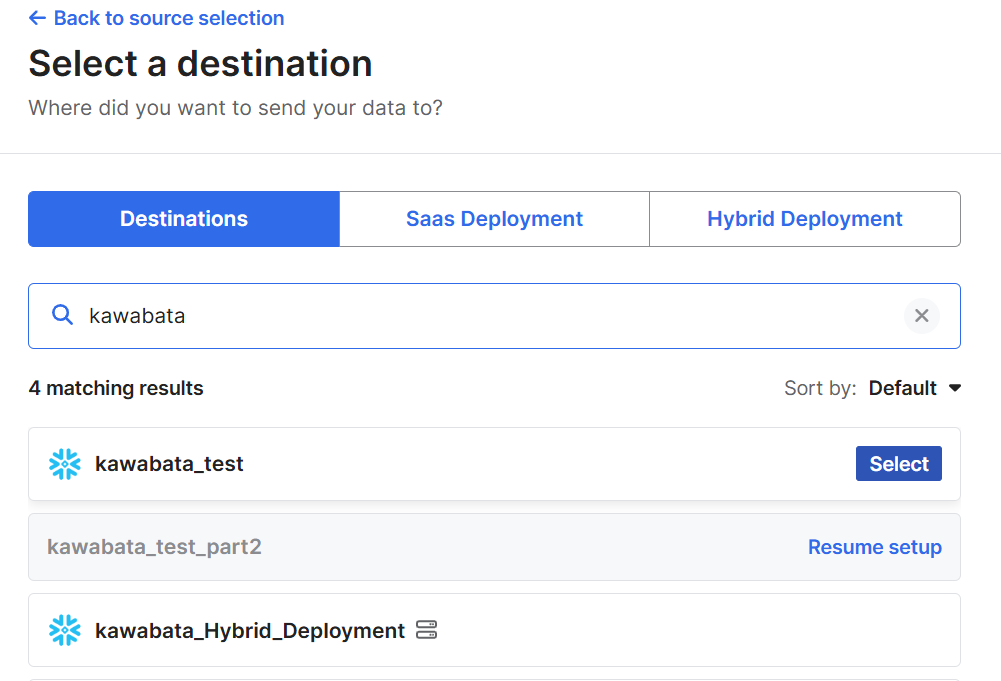Clear the search with the X icon
The height and width of the screenshot is (681, 1001).
(921, 316)
